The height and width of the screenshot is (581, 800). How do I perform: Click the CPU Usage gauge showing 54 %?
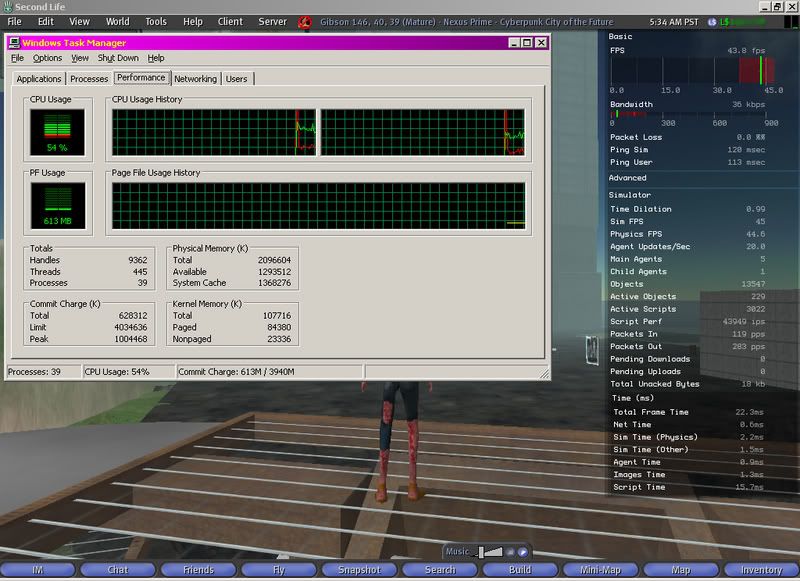pos(57,132)
